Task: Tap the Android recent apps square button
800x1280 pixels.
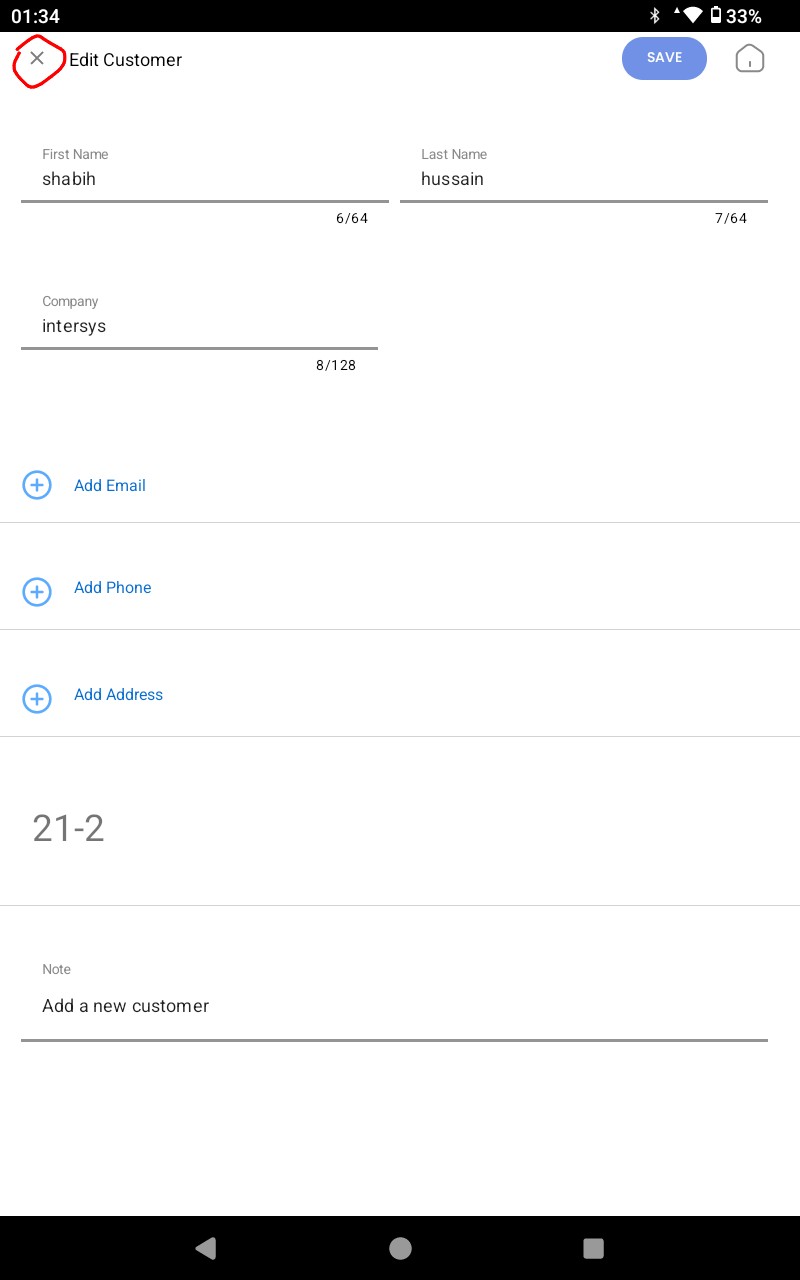Action: pyautogui.click(x=593, y=1248)
